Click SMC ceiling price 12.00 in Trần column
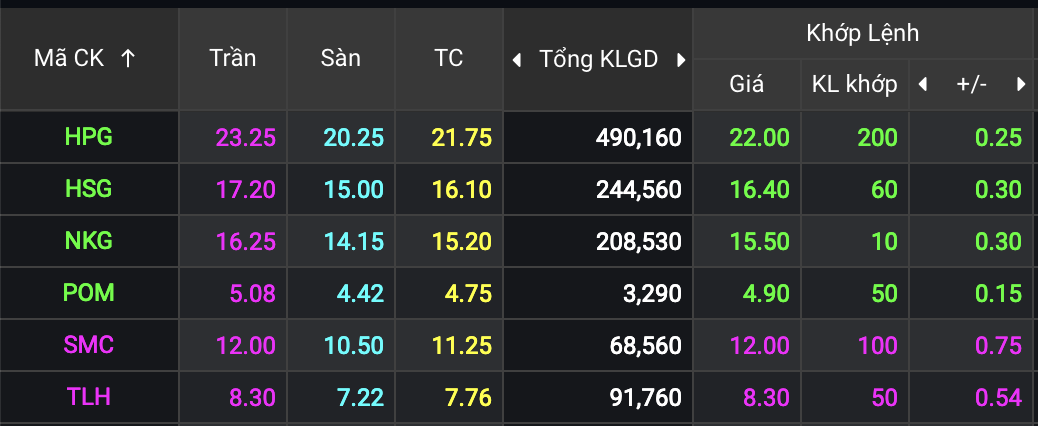The width and height of the screenshot is (1038, 426). (245, 346)
